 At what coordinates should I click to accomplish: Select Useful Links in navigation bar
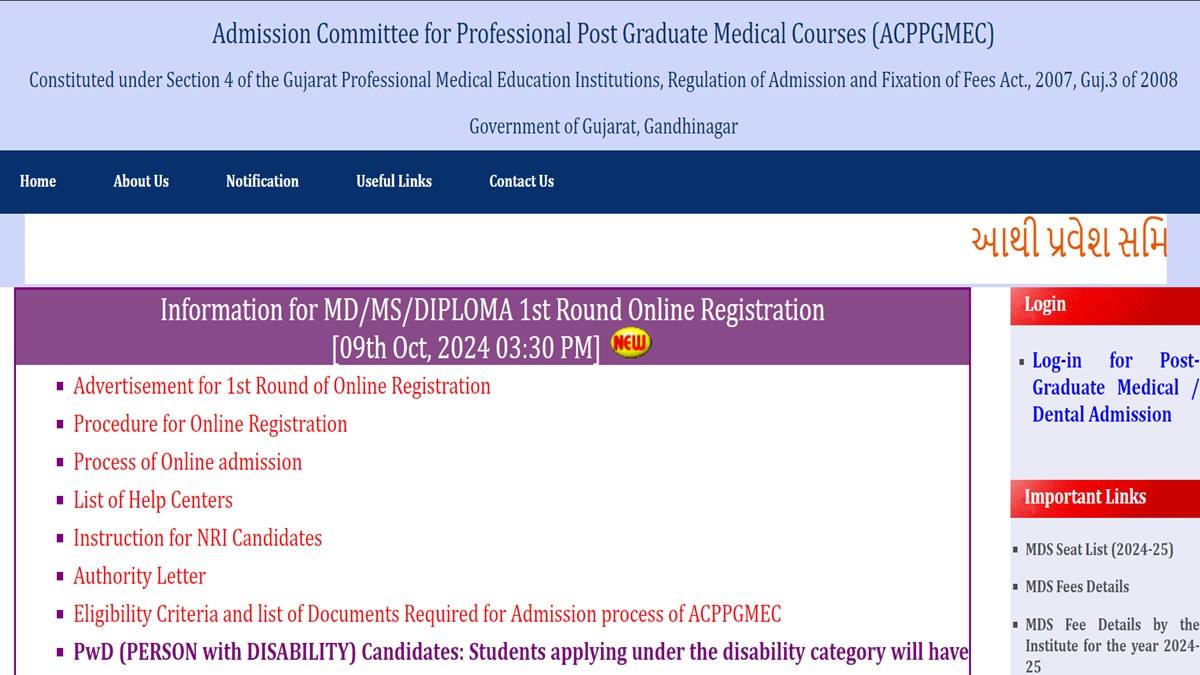(x=394, y=181)
